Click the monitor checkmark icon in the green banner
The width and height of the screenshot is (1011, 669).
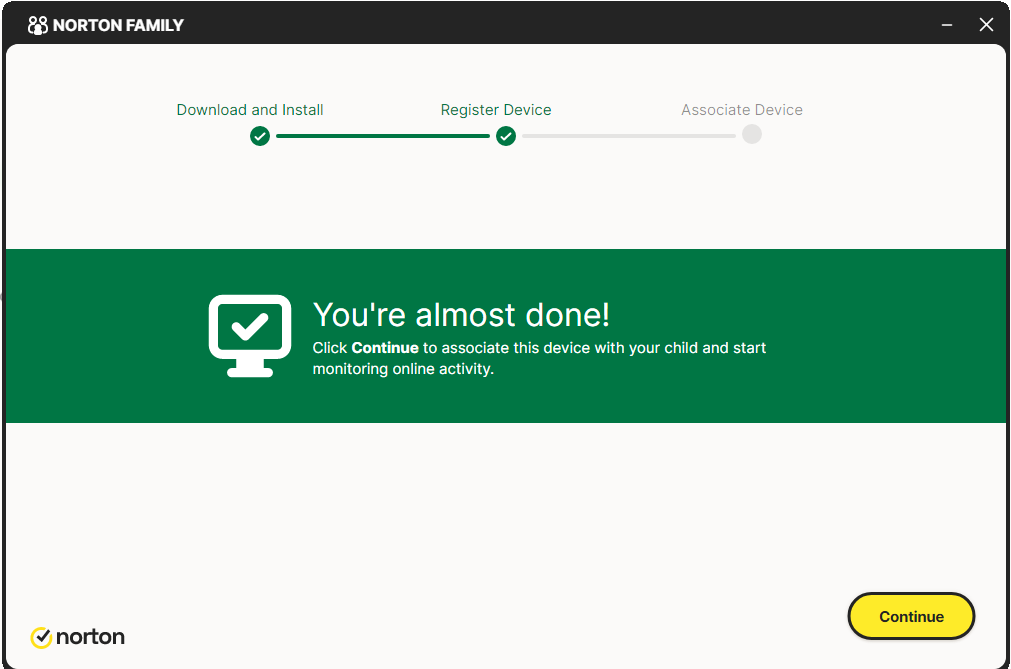point(250,336)
